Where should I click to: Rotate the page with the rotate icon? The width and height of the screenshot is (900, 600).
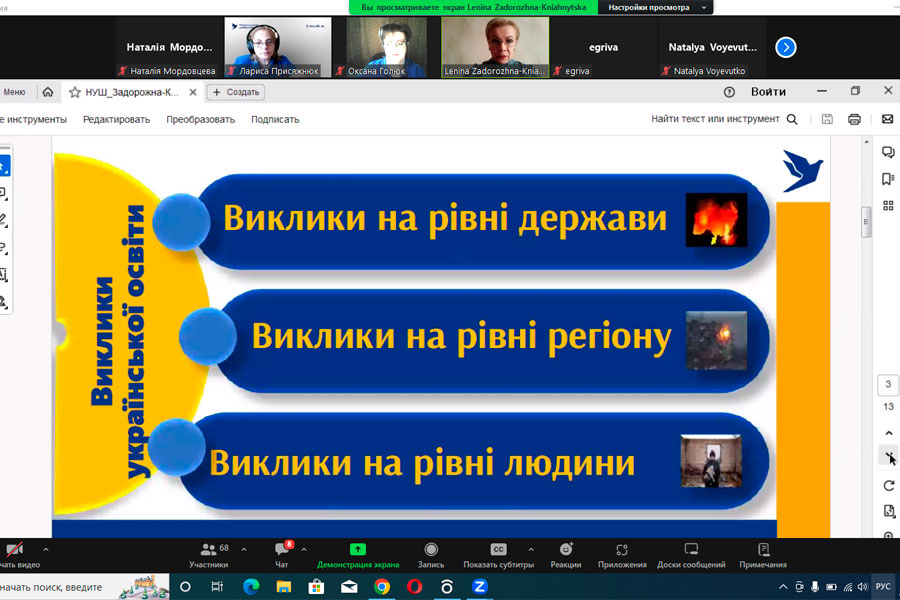point(889,485)
